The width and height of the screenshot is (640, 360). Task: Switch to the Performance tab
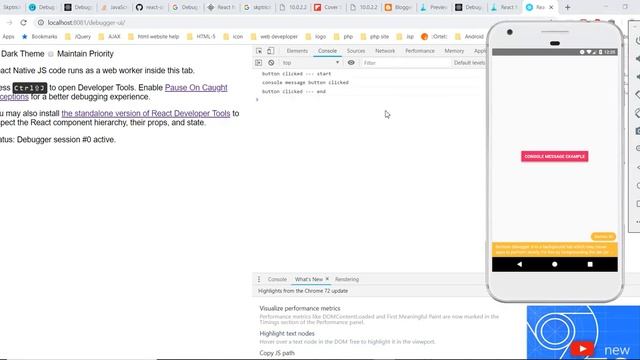[420, 51]
